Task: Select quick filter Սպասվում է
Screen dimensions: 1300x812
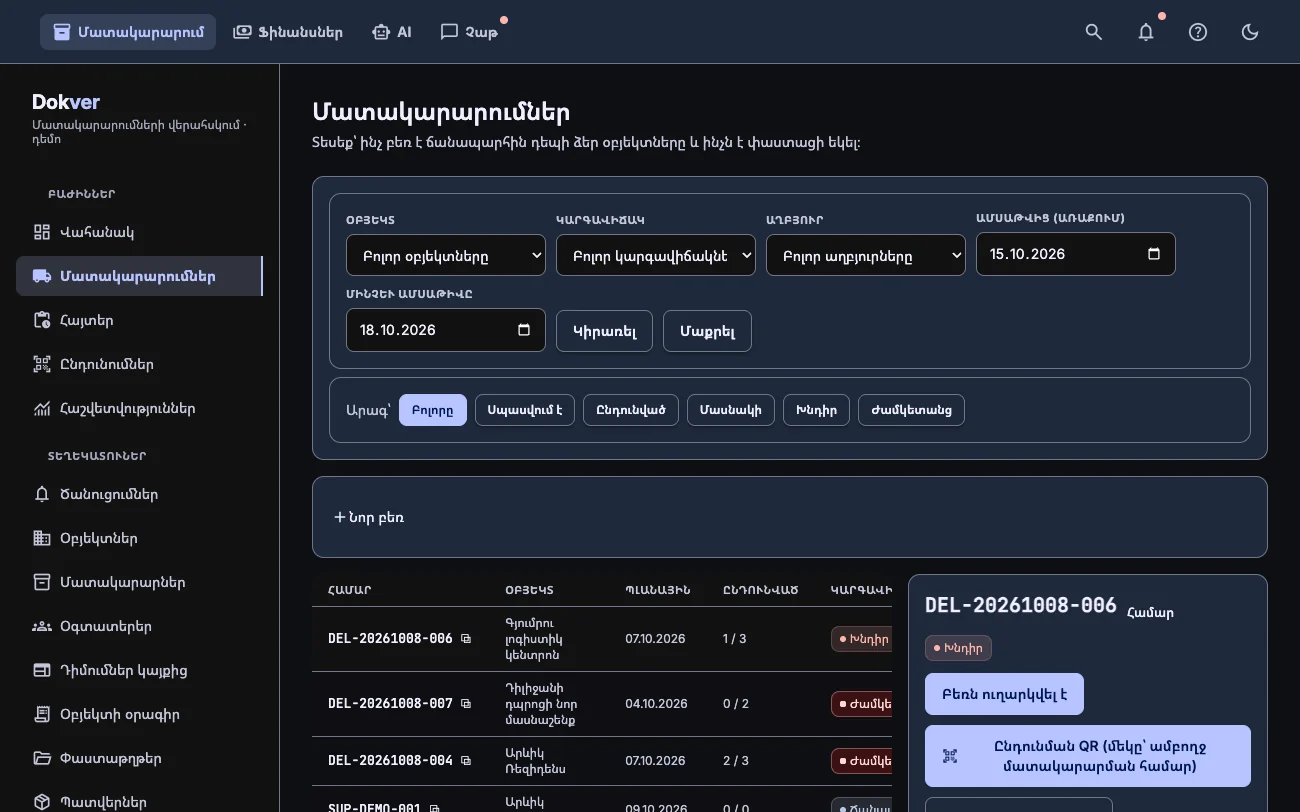Action: 525,410
